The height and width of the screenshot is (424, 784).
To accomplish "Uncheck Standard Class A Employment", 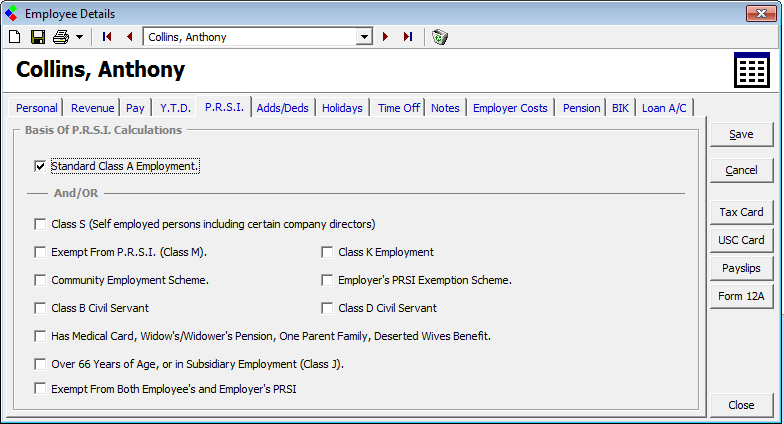I will click(40, 166).
